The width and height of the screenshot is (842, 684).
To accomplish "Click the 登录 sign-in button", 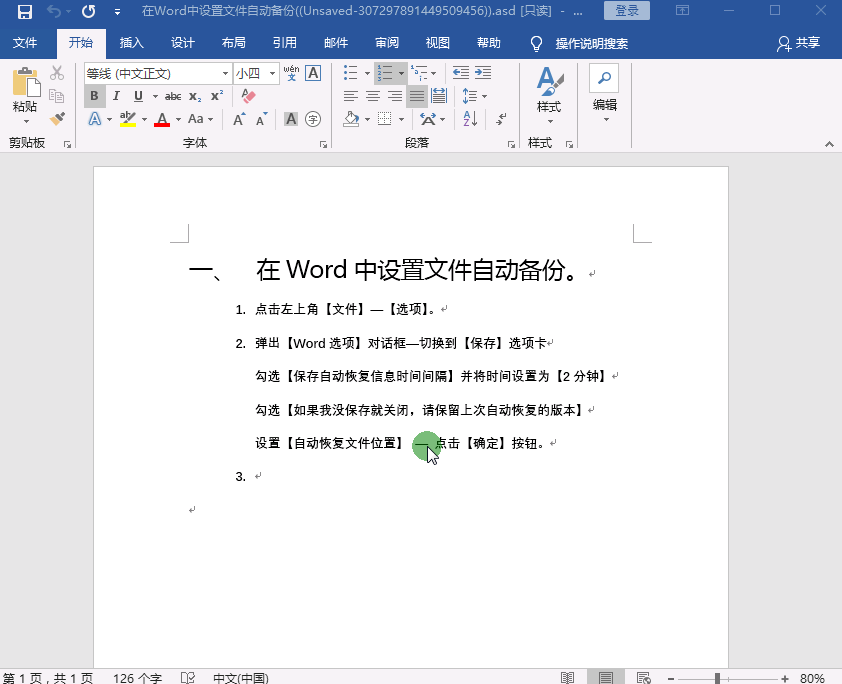I will coord(627,10).
